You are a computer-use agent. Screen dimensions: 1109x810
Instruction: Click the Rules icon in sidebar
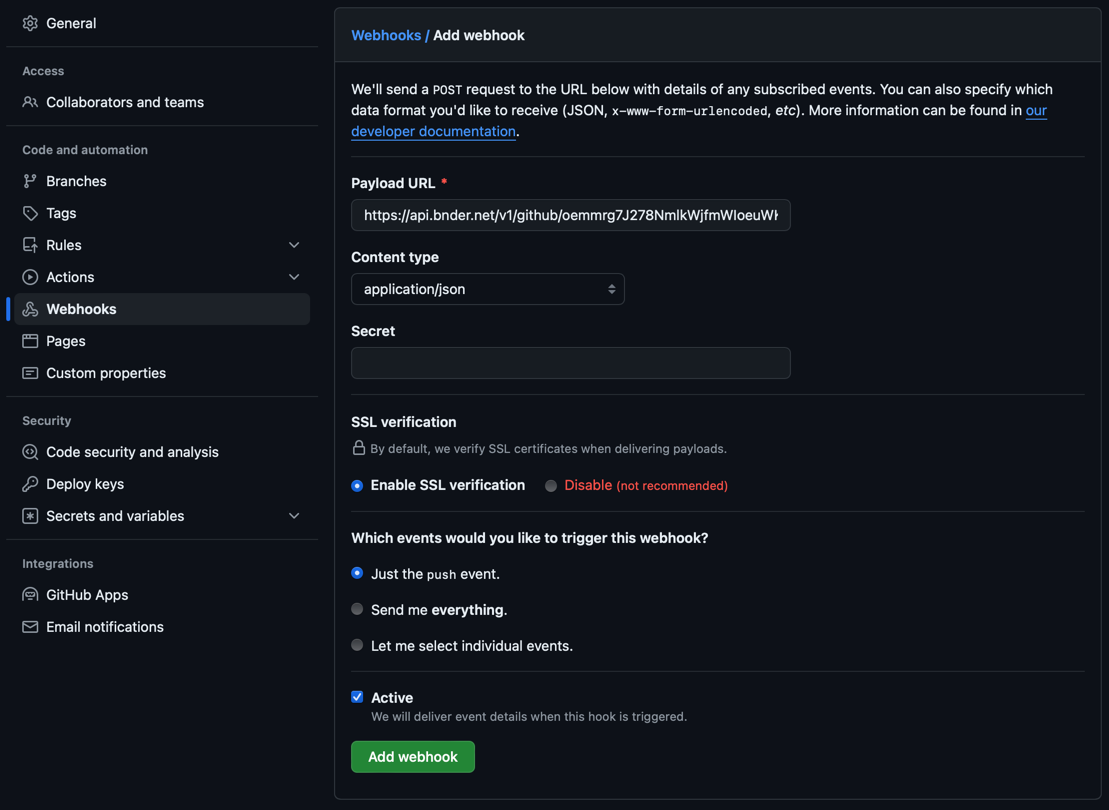point(30,245)
